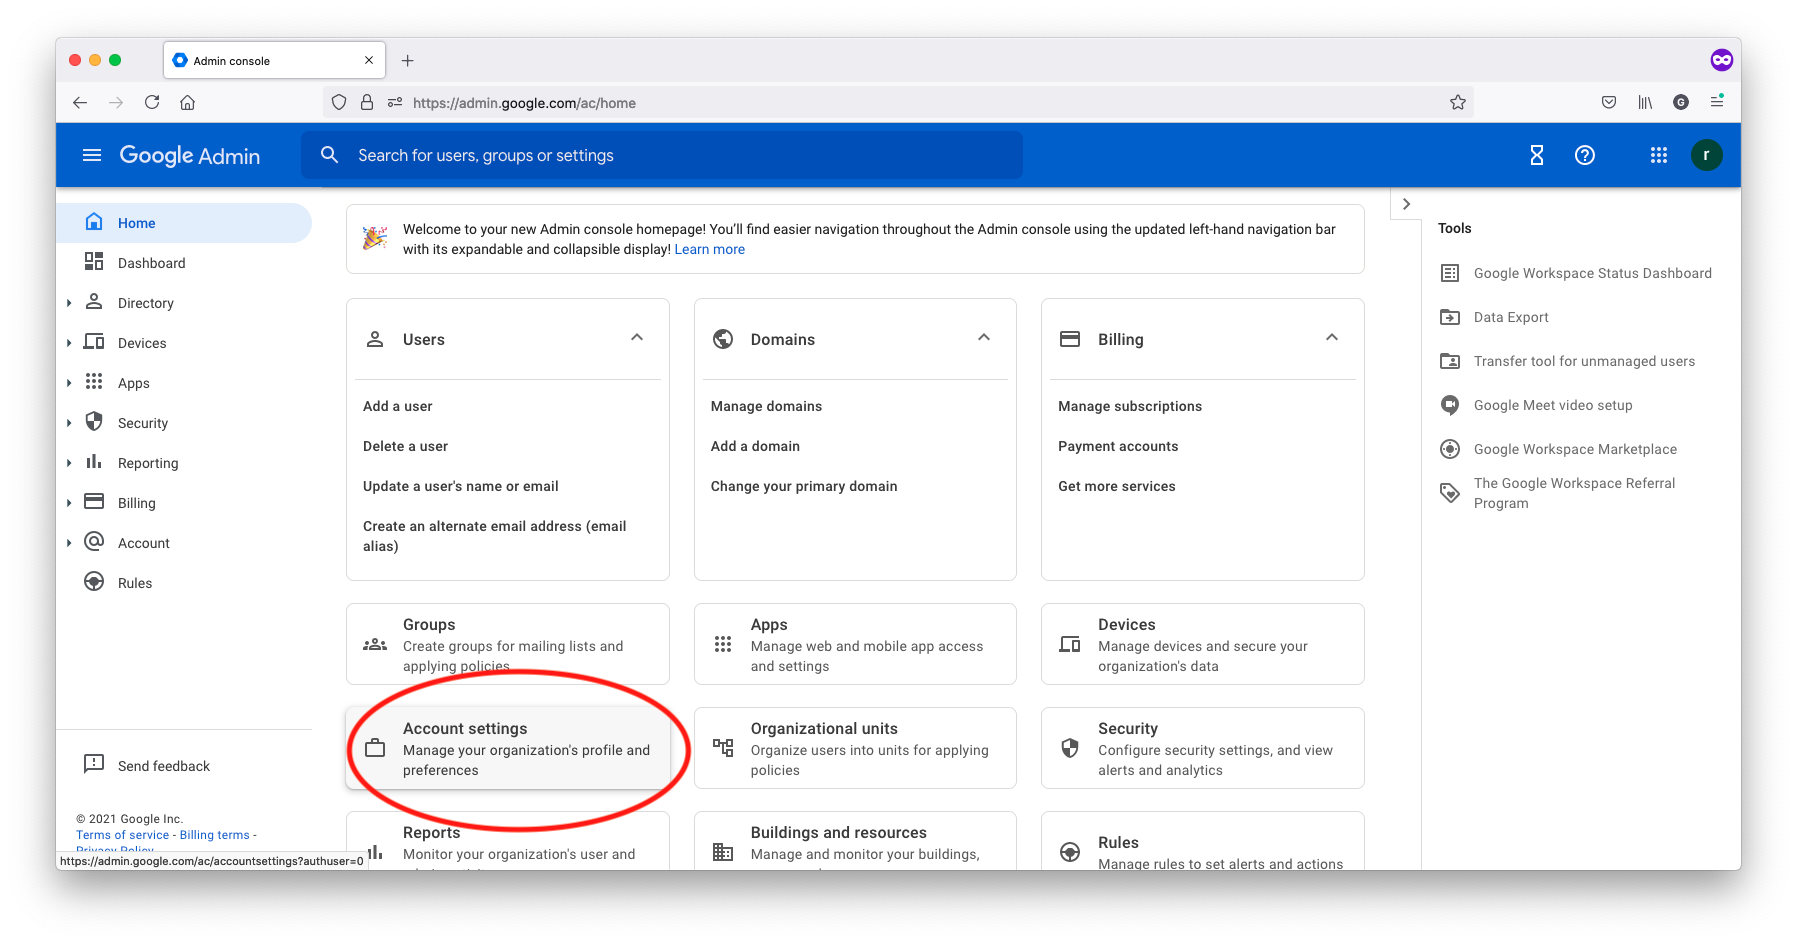This screenshot has width=1797, height=944.
Task: Click the Google Workspace Marketplace icon
Action: click(1450, 449)
